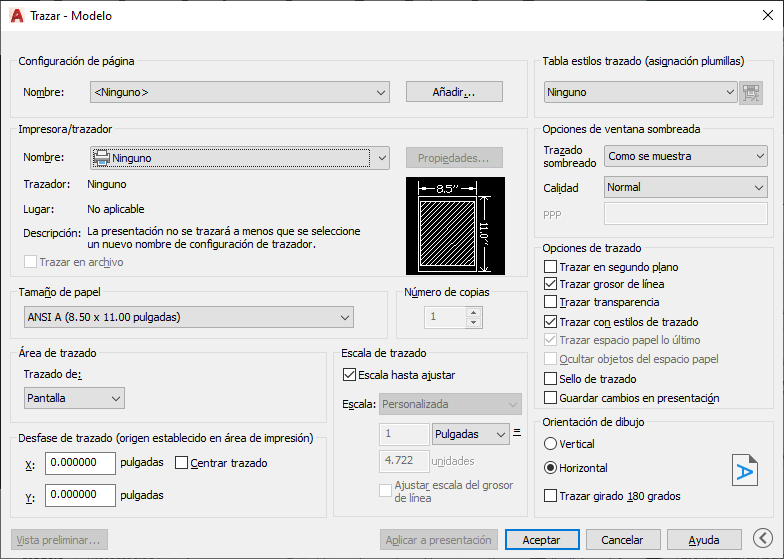Close the Trazar dialog window
784x559 pixels.
point(768,16)
